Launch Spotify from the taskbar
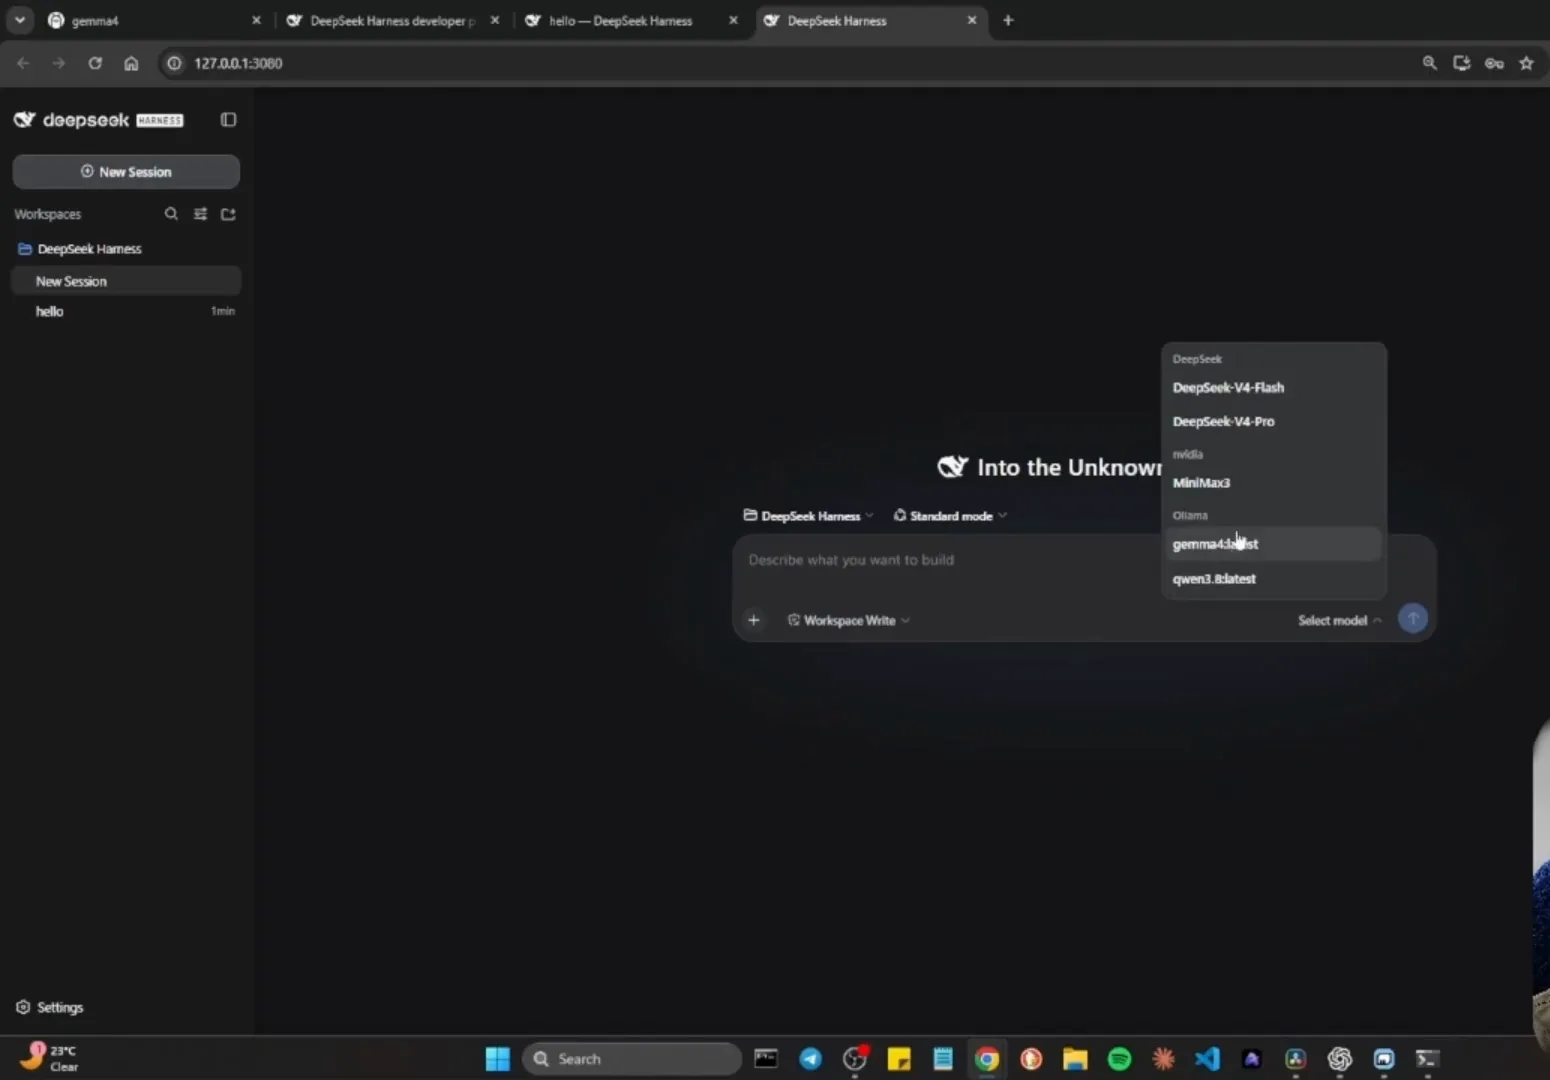 pos(1119,1058)
